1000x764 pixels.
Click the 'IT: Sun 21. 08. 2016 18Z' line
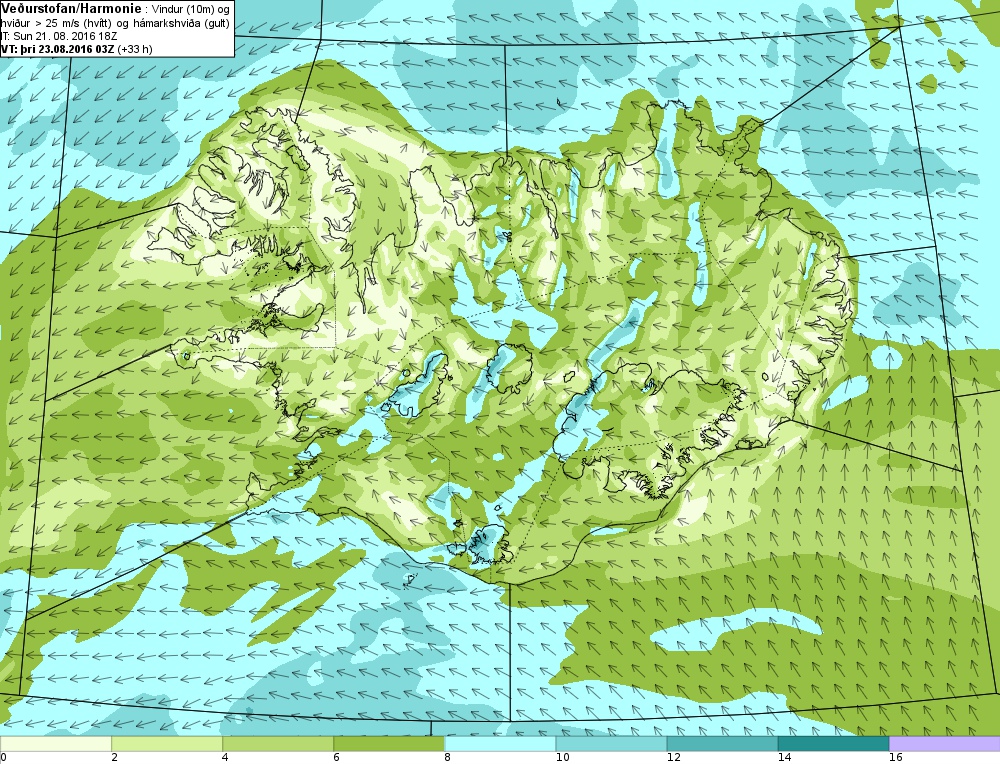point(59,36)
